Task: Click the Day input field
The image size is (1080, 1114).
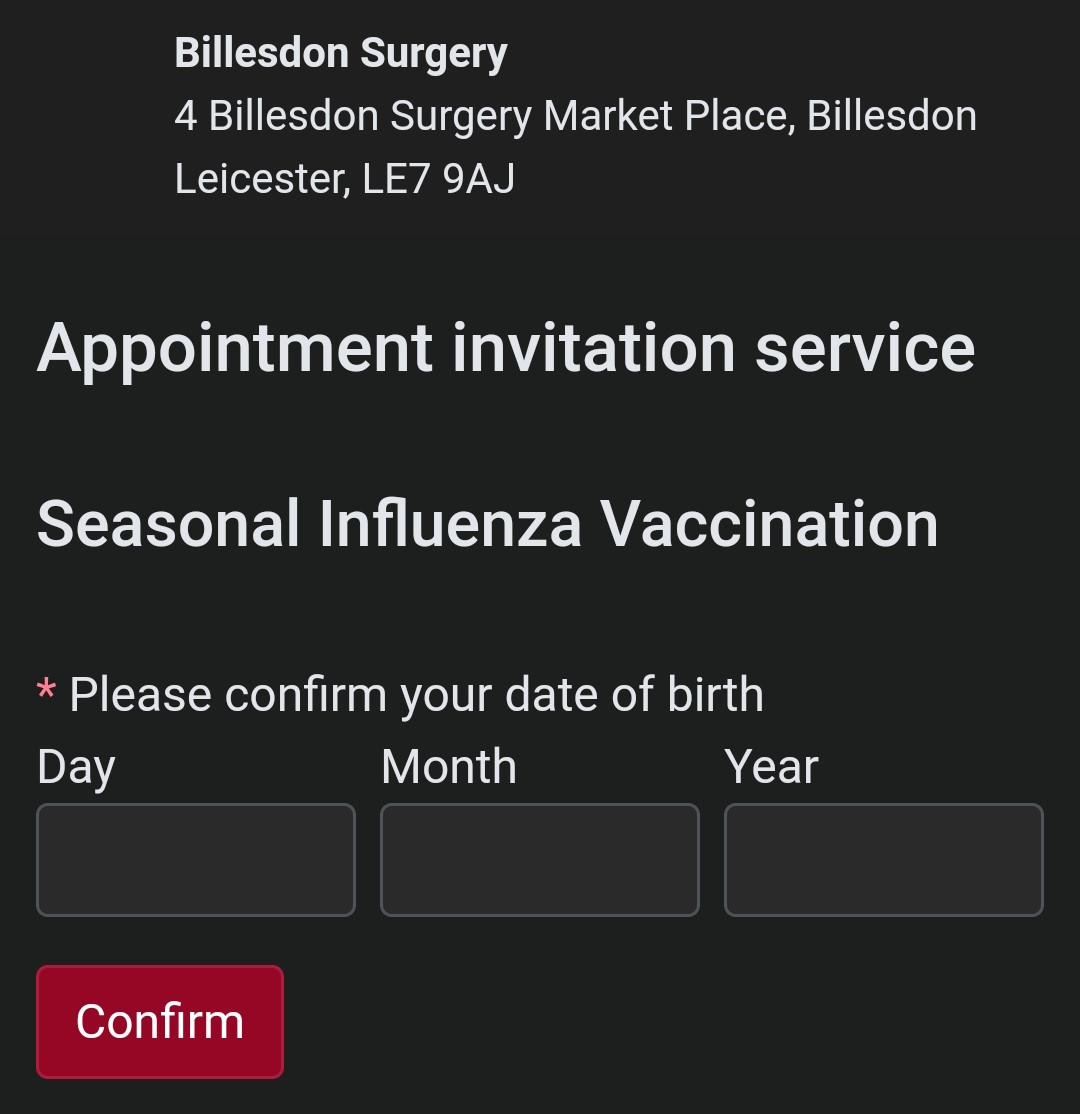Action: tap(196, 860)
